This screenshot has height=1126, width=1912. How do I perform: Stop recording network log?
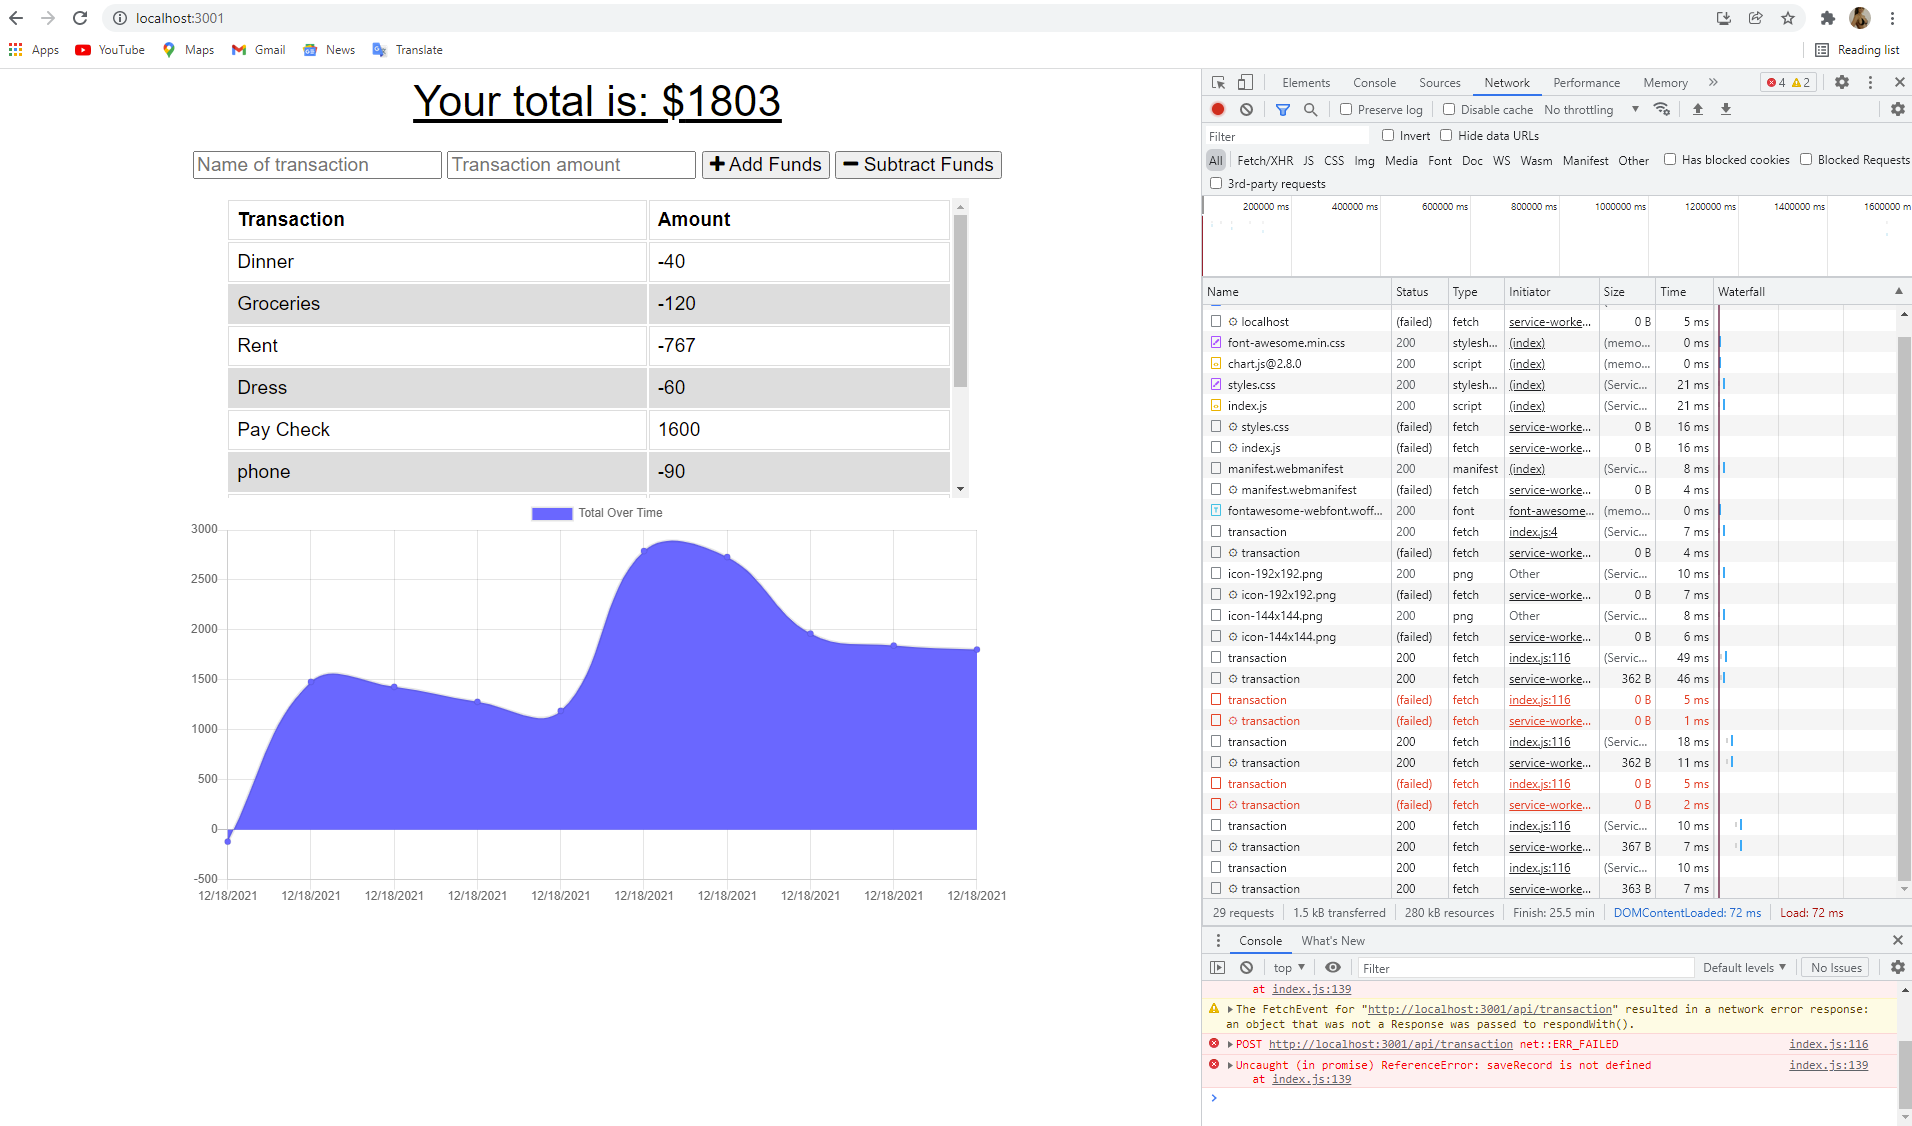pyautogui.click(x=1217, y=109)
